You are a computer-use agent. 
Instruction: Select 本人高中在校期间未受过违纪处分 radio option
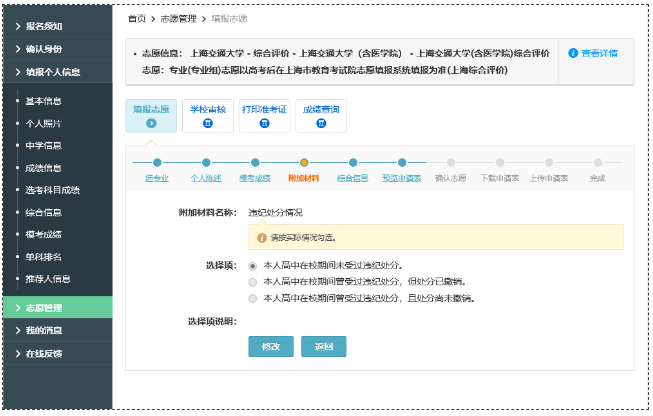[x=252, y=266]
